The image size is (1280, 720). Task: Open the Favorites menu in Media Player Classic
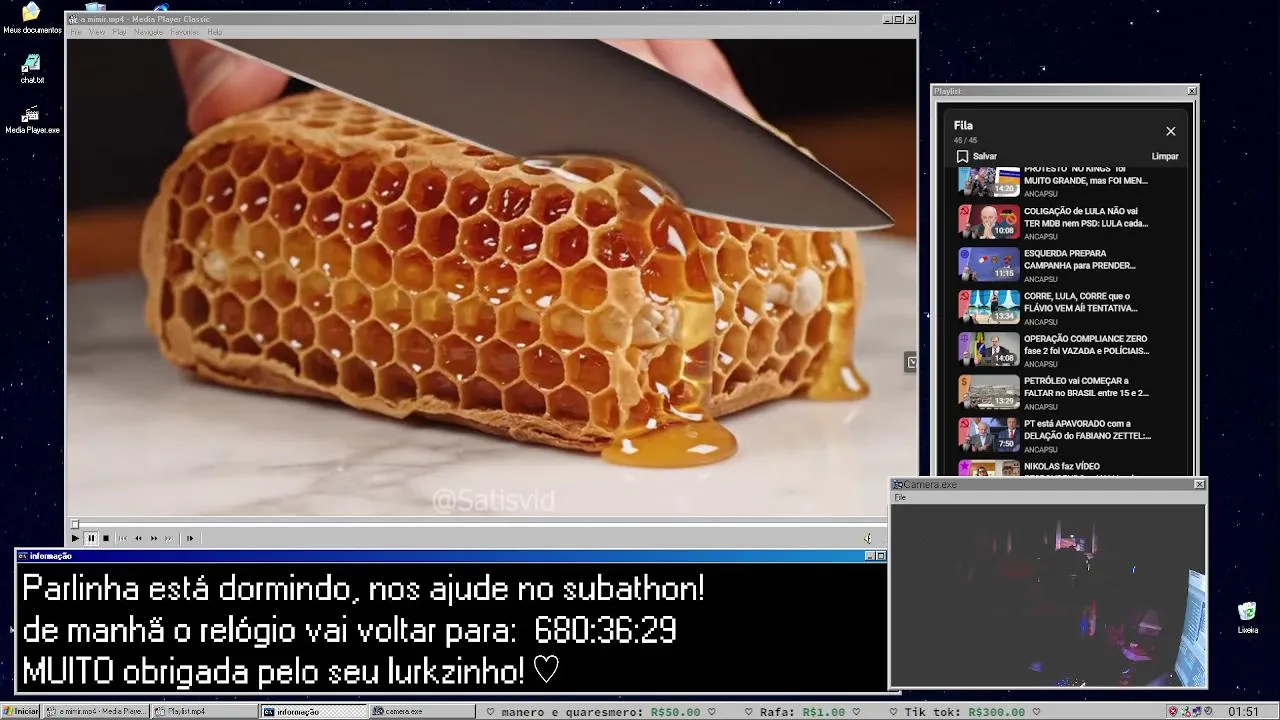(x=184, y=32)
